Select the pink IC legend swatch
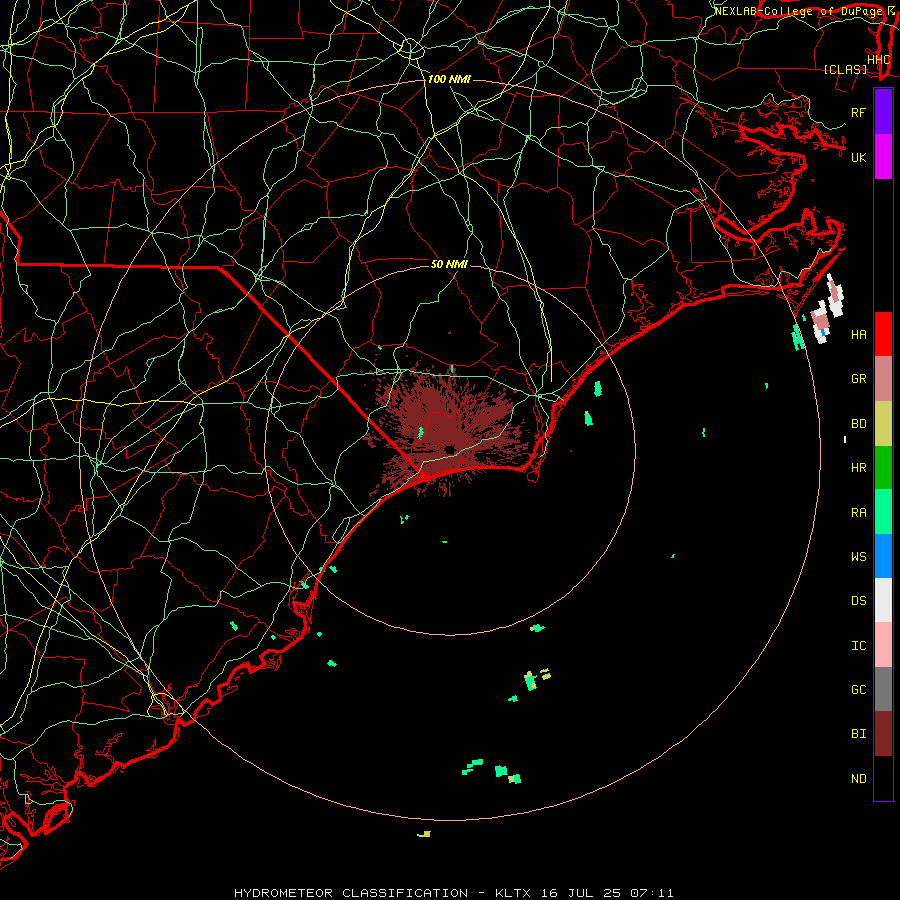Screen dimensions: 900x900 (x=883, y=645)
